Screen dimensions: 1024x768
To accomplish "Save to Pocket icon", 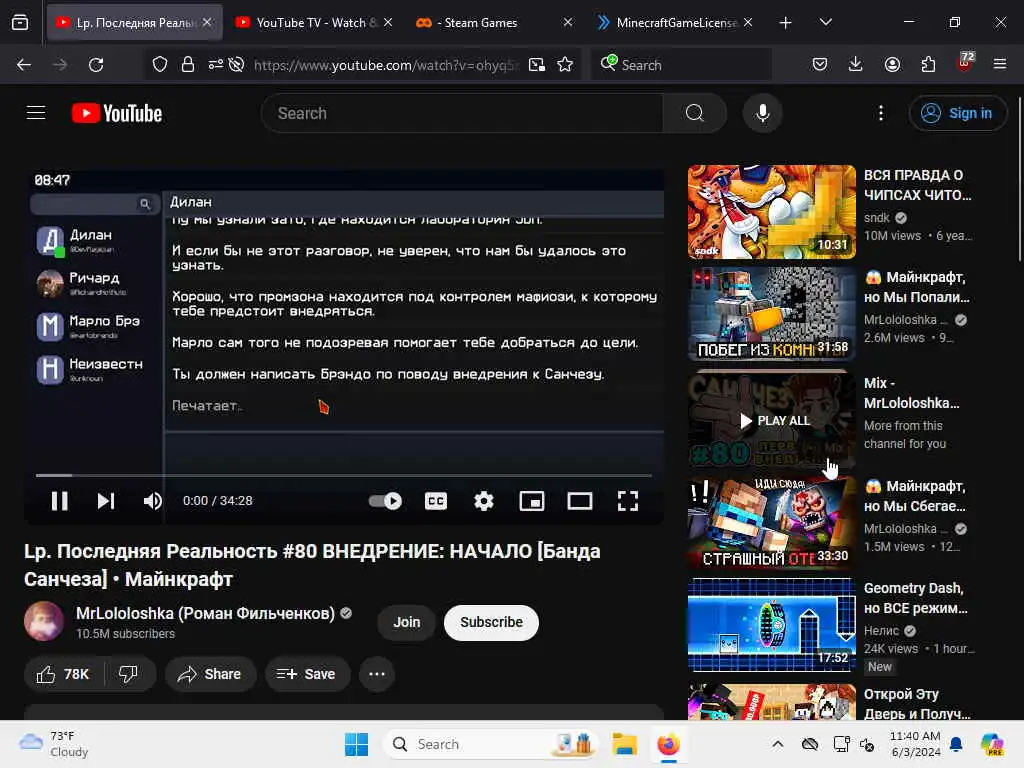I will [820, 64].
